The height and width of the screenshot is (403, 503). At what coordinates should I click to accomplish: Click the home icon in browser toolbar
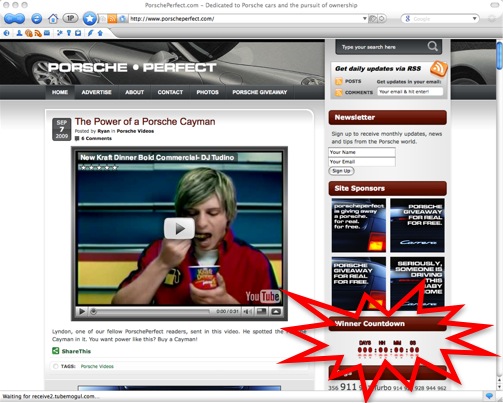pyautogui.click(x=53, y=19)
